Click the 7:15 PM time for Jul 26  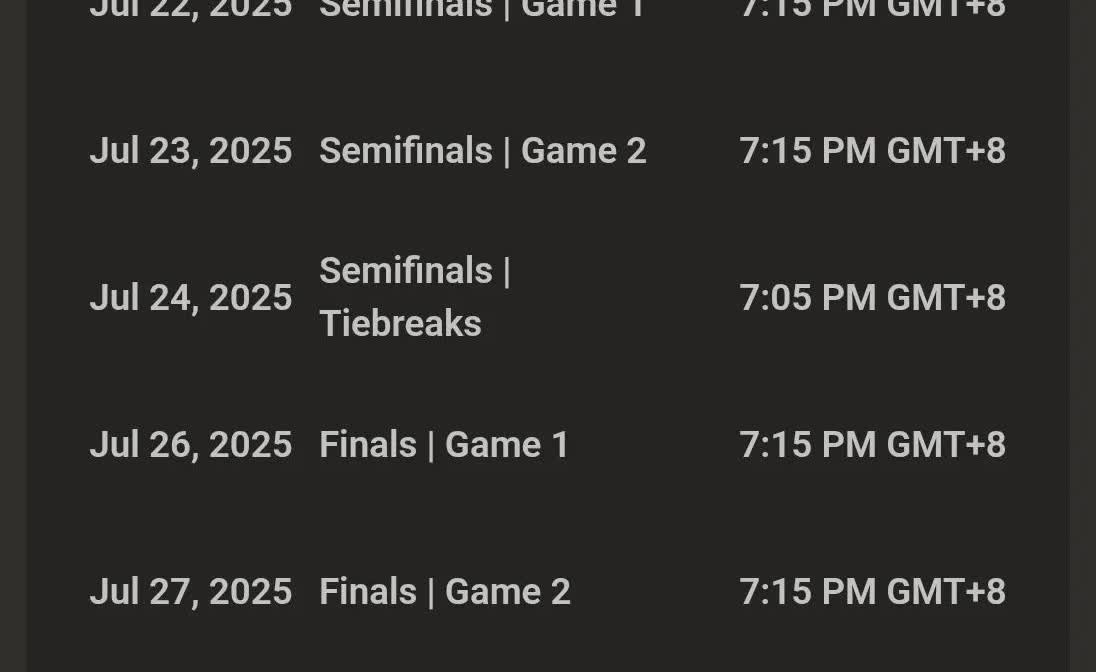[872, 445]
